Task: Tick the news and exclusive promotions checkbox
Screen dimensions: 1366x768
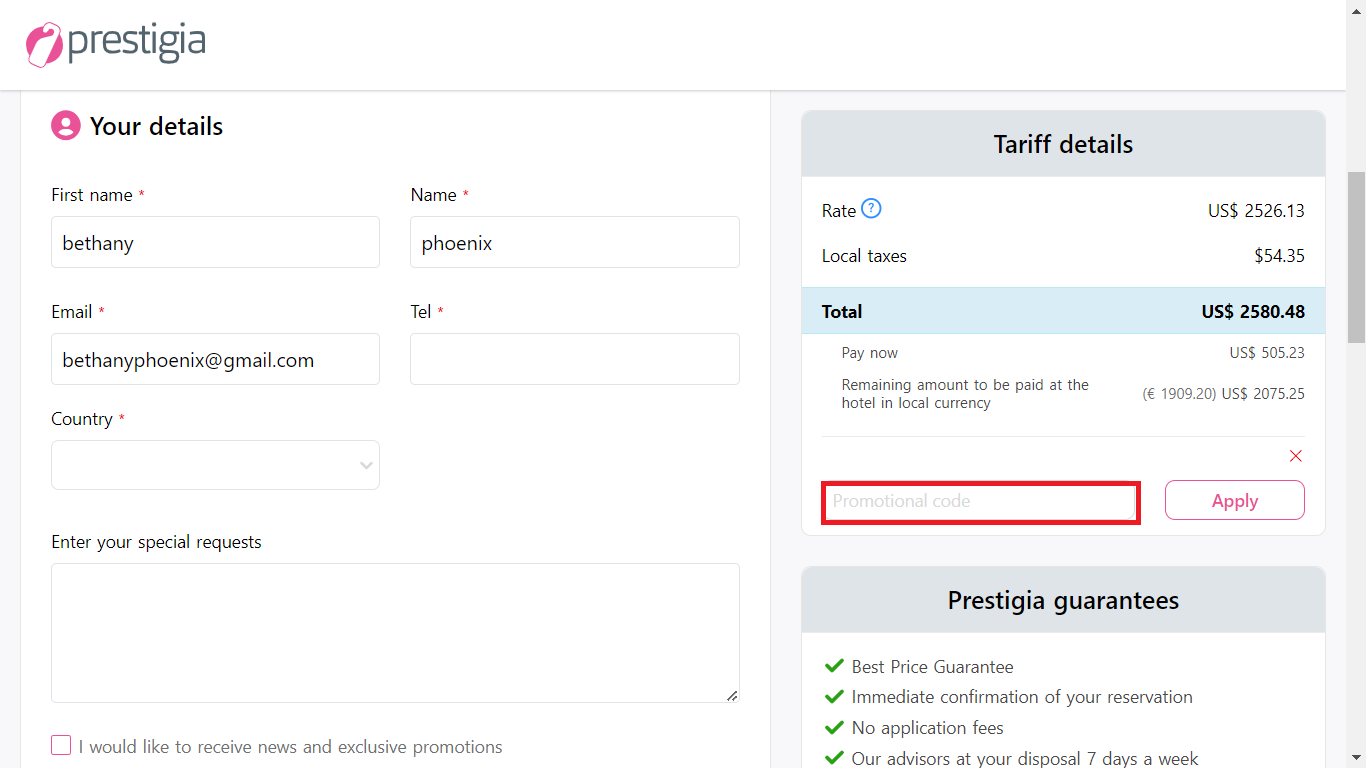Action: (61, 746)
